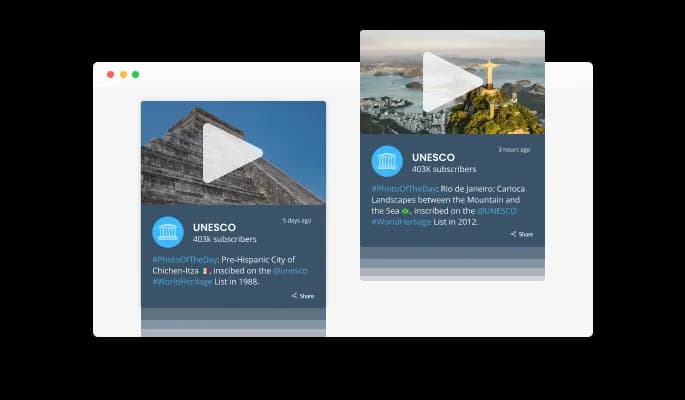Click the '403K subscribers' text on Rio card

(x=444, y=169)
